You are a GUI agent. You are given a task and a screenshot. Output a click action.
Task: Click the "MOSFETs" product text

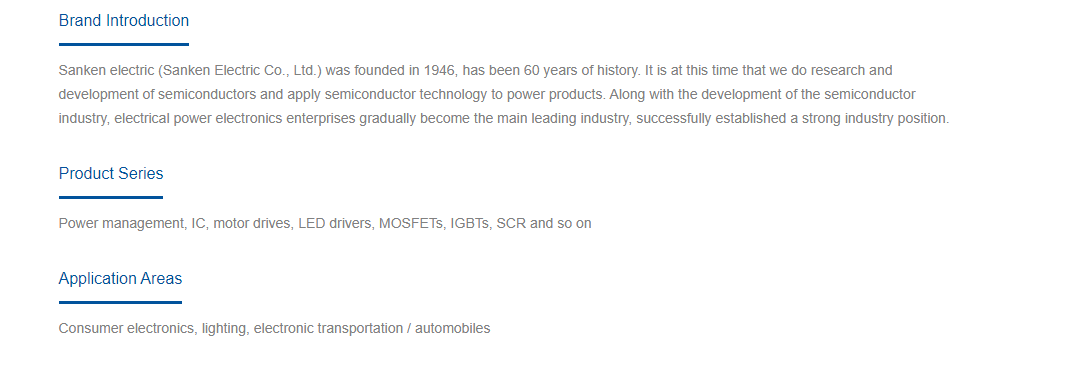[411, 223]
